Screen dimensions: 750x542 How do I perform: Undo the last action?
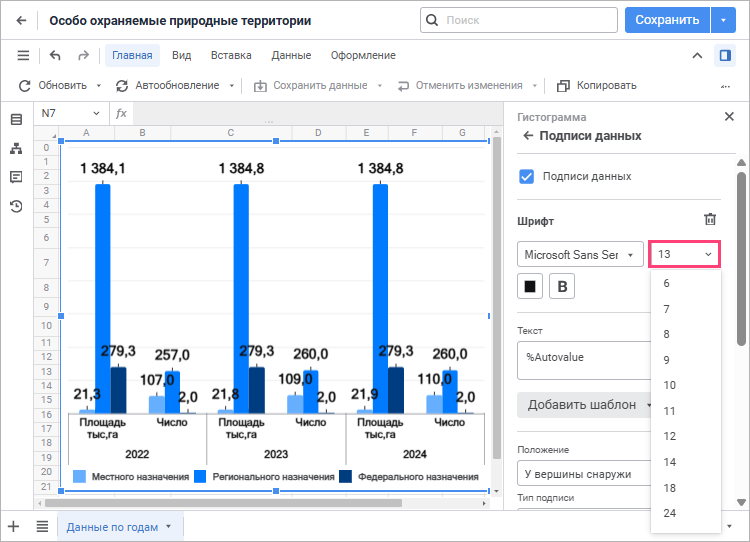click(55, 55)
